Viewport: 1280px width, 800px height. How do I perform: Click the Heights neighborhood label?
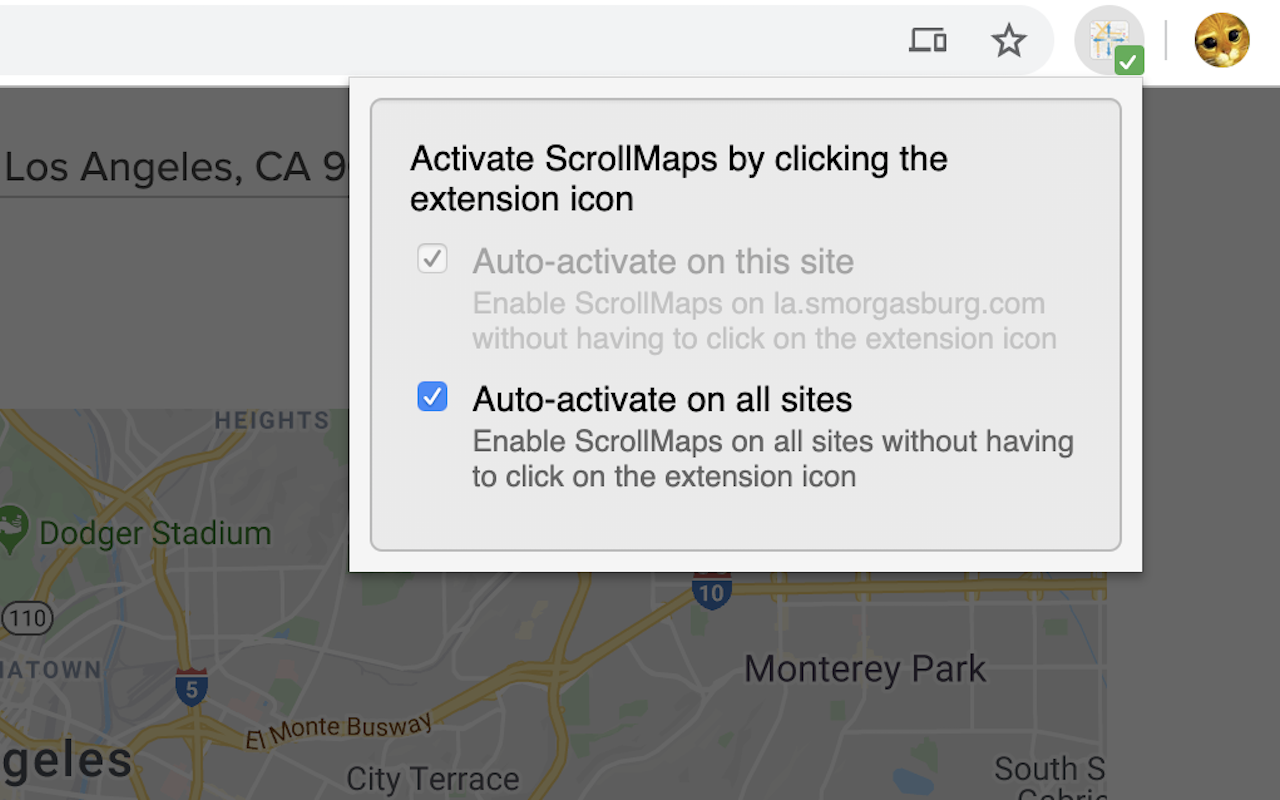[x=272, y=420]
